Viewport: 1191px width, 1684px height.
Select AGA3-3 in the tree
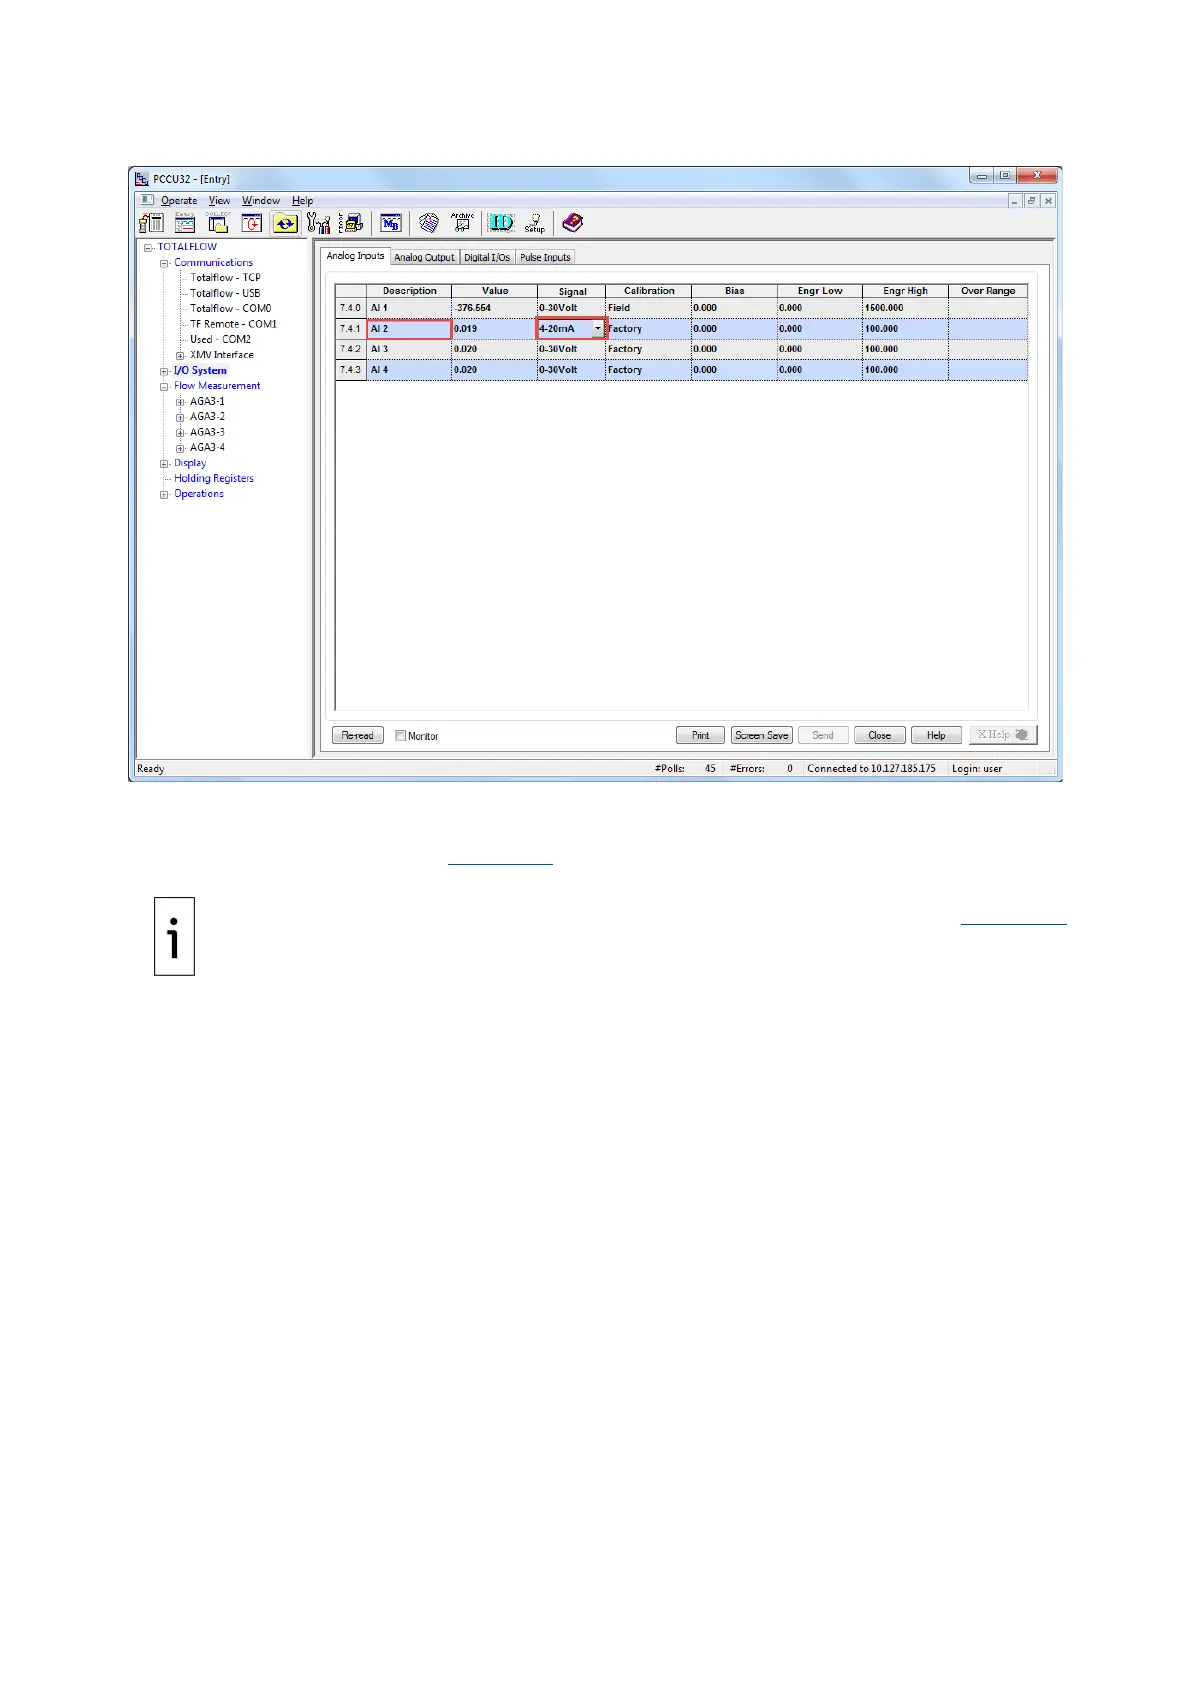point(207,433)
